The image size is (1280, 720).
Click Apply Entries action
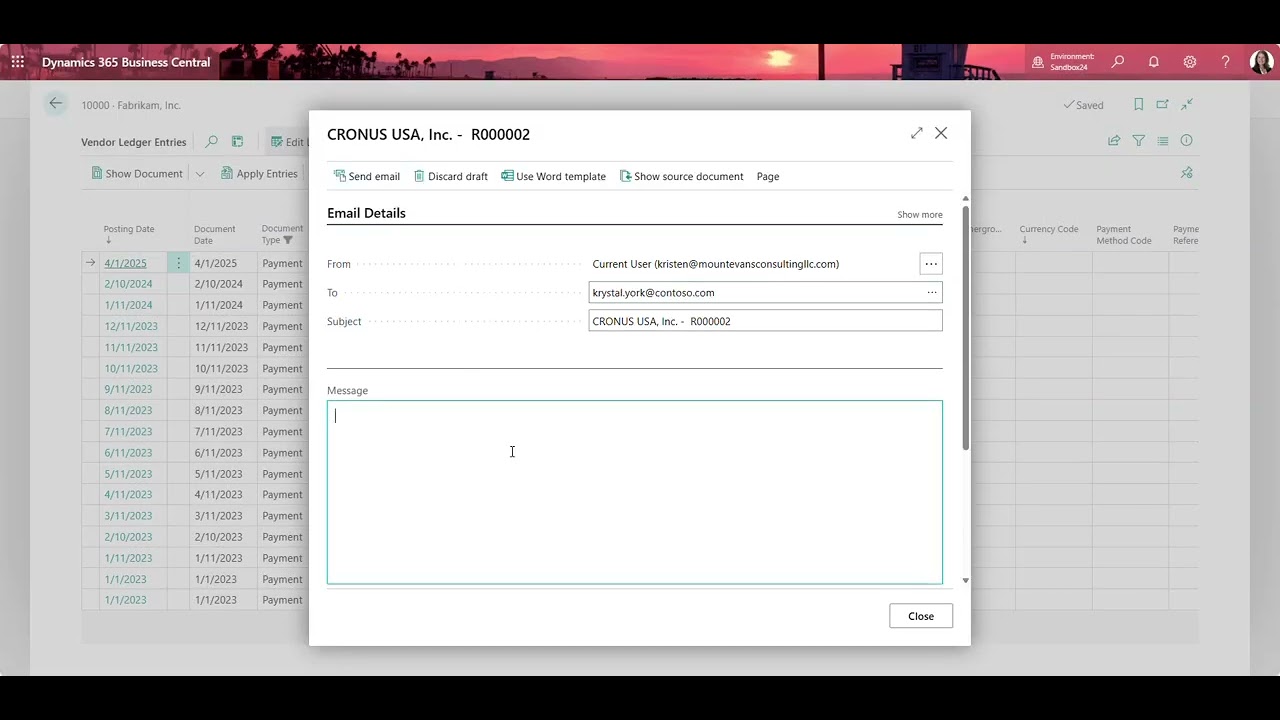[259, 173]
